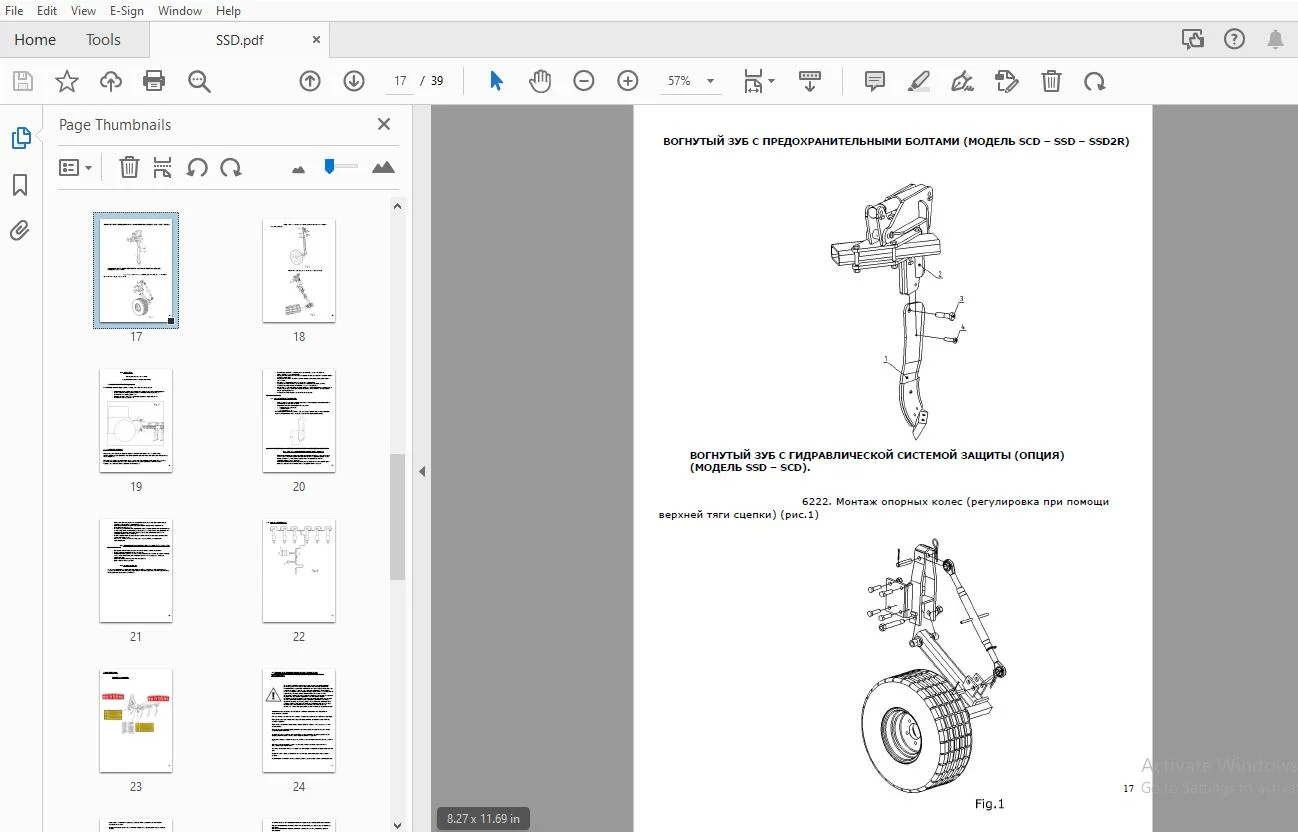Select page 23 thumbnail
The width and height of the screenshot is (1298, 832).
tap(136, 721)
